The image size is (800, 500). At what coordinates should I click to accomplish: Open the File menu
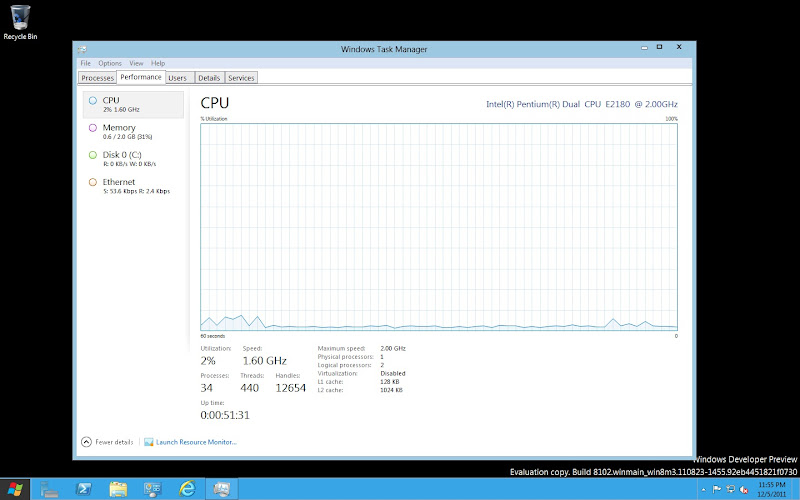click(x=85, y=63)
